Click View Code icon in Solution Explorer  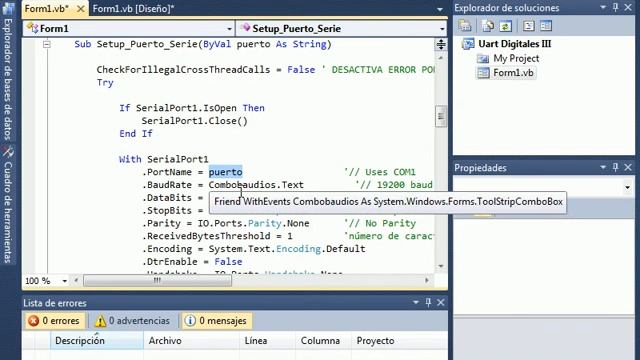click(529, 26)
